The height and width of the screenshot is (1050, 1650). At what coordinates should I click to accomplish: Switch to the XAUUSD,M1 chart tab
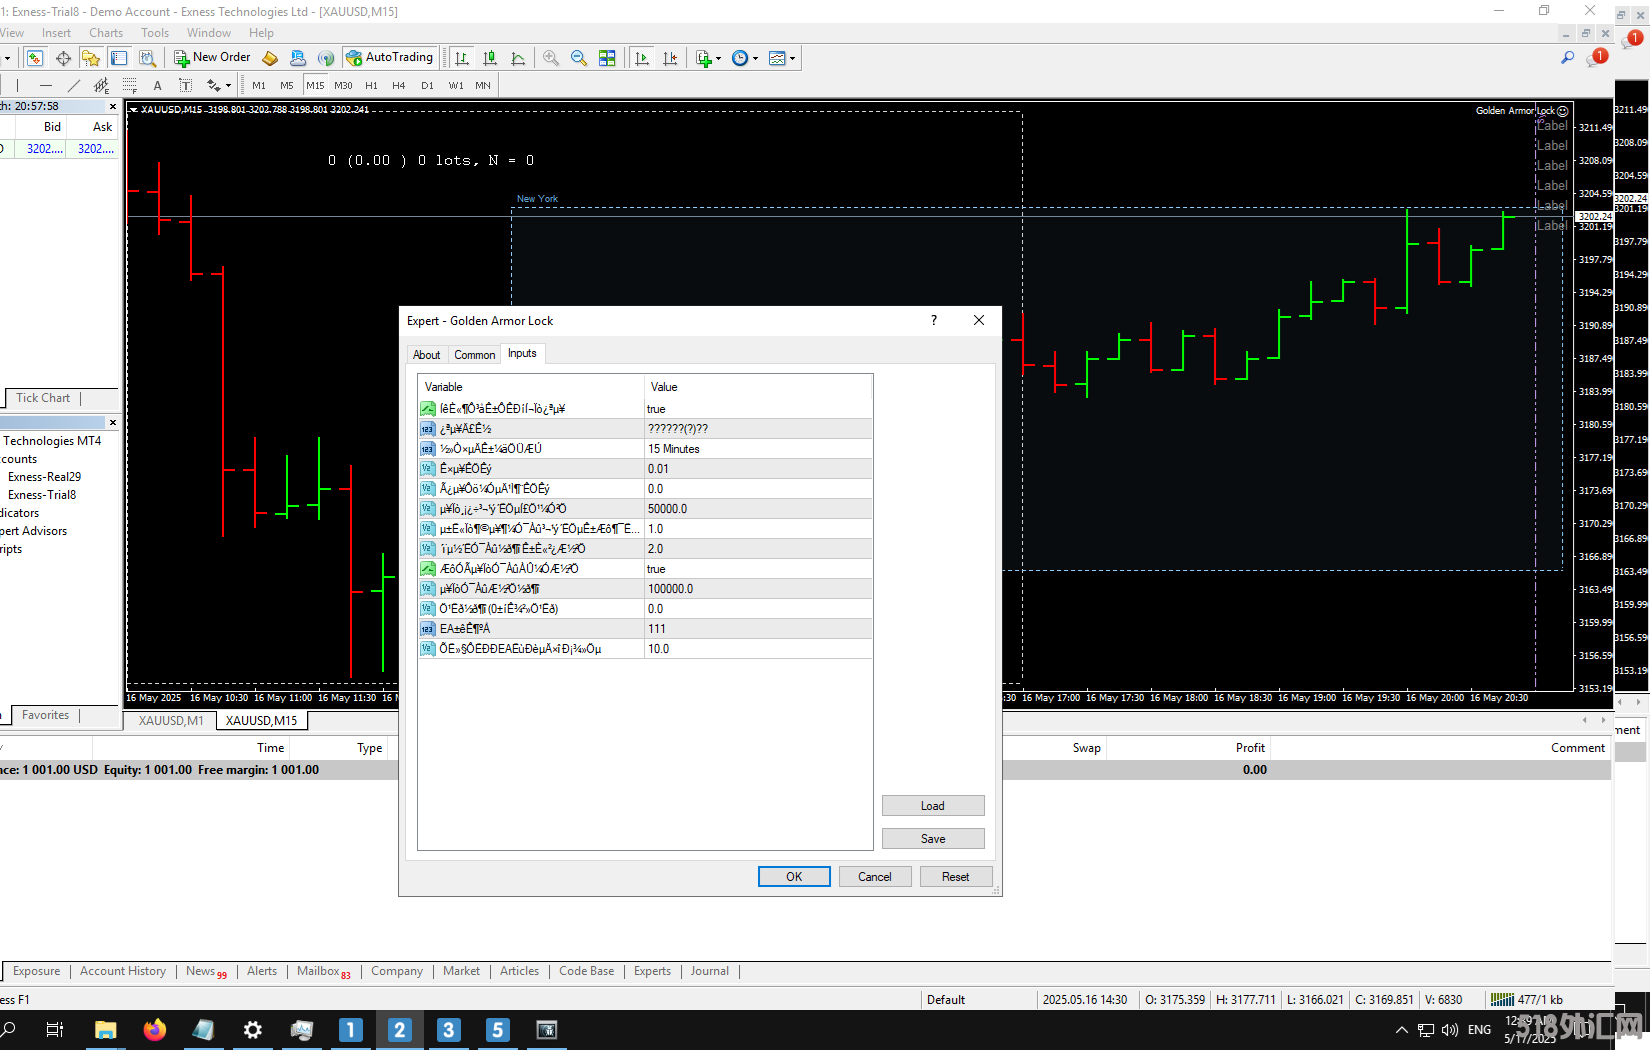coord(170,720)
